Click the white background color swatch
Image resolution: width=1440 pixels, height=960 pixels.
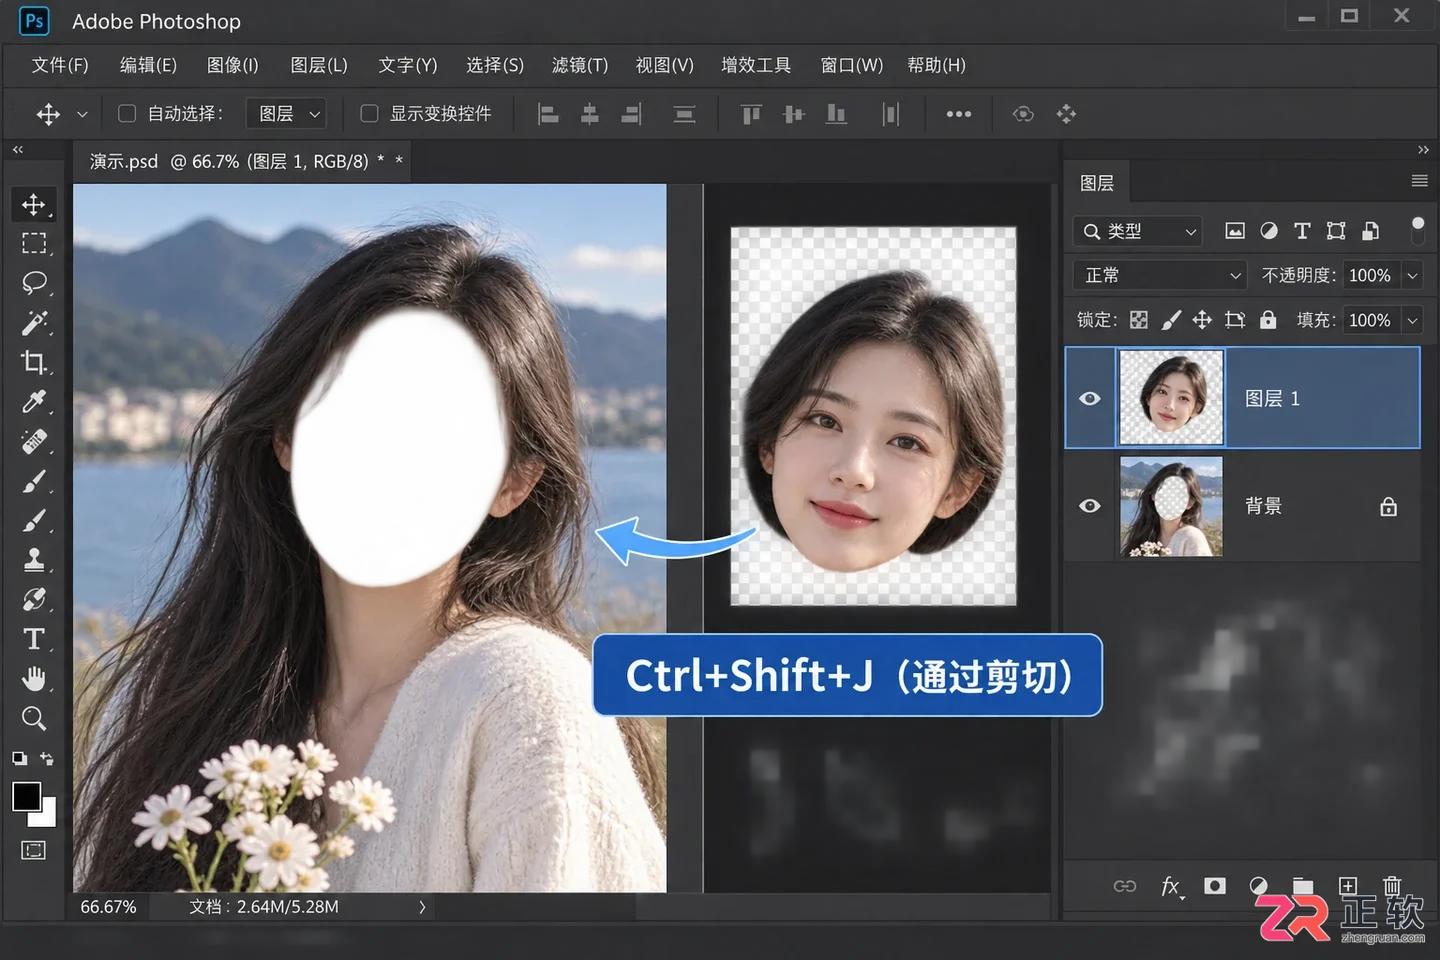tap(47, 817)
